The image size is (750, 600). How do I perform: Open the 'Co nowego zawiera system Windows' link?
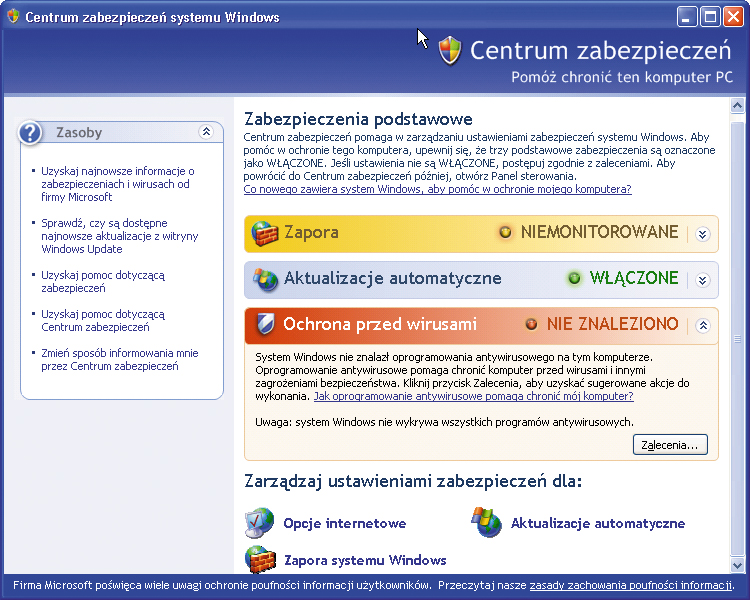coord(437,189)
